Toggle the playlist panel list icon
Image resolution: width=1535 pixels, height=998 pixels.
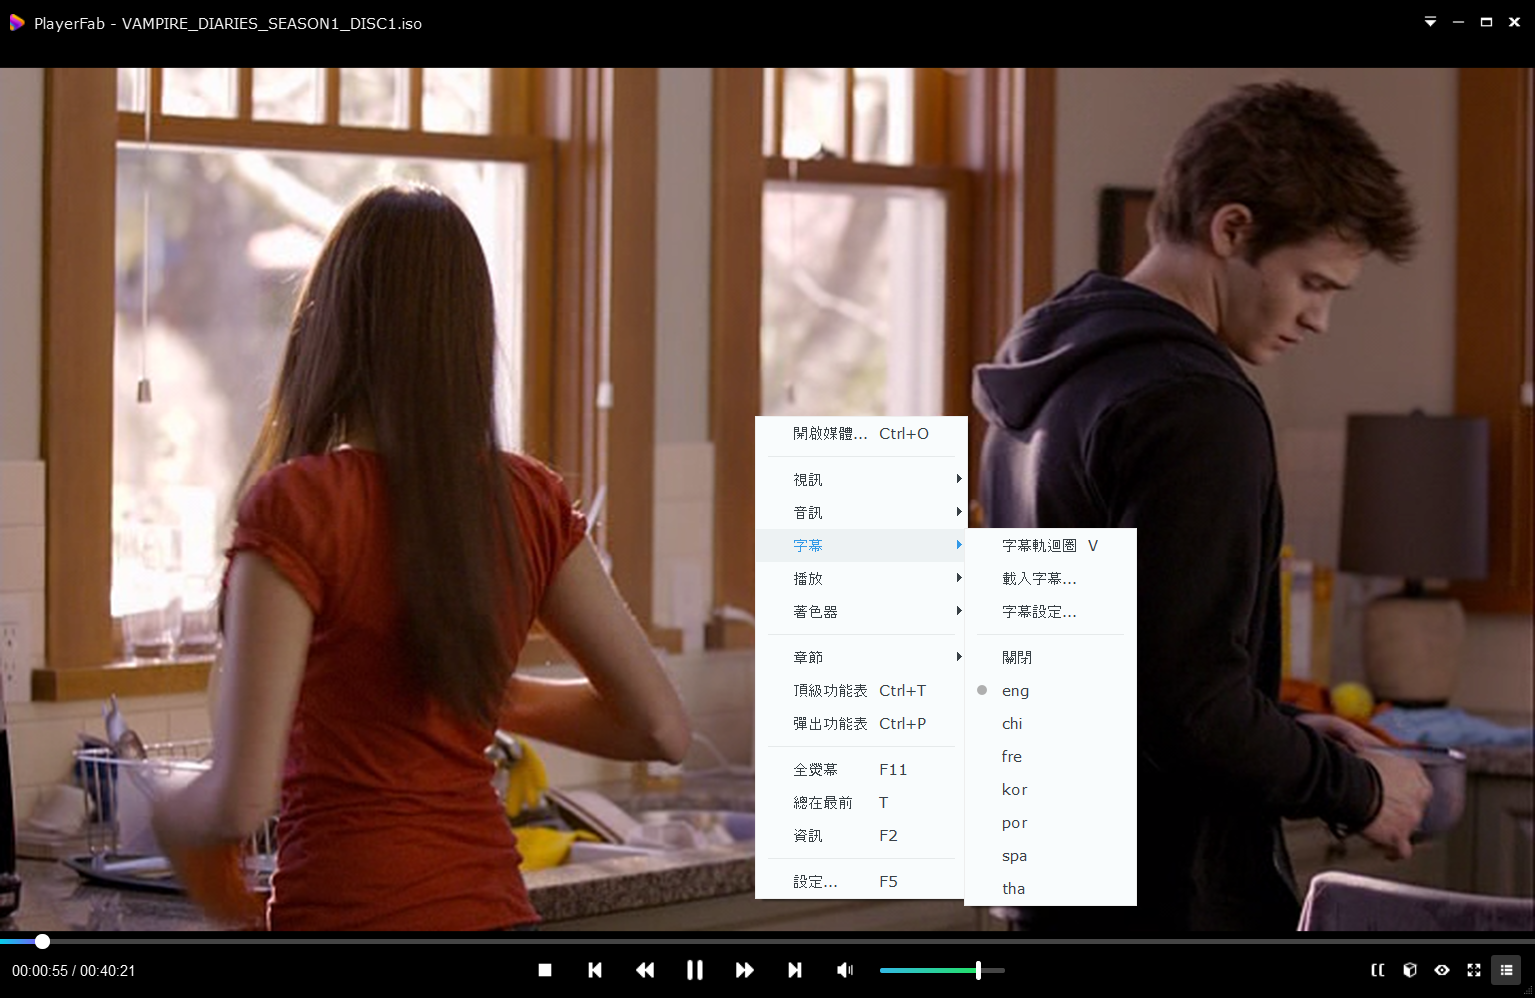(1506, 970)
